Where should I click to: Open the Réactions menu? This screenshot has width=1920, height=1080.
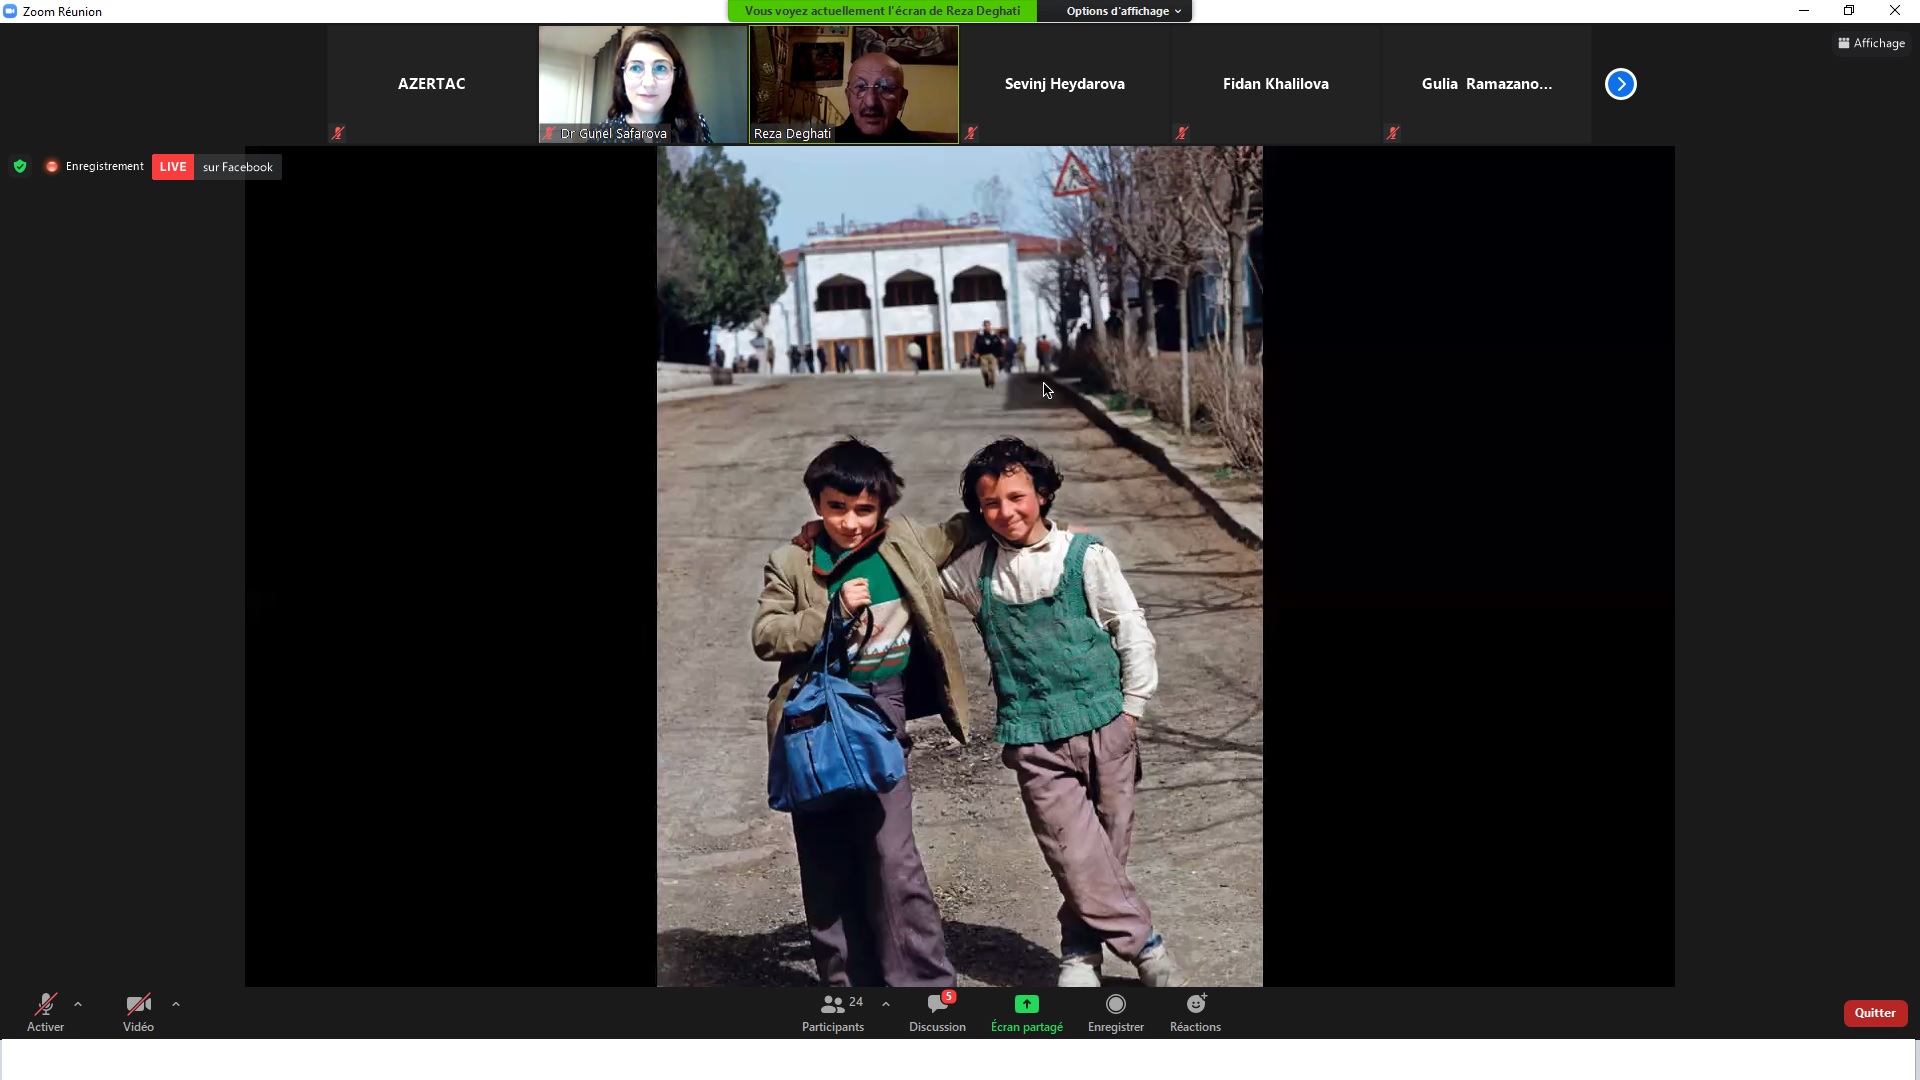coord(1195,1012)
